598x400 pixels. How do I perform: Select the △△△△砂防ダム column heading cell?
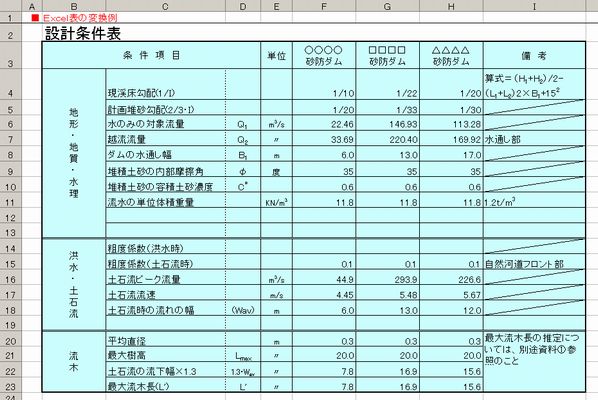451,55
